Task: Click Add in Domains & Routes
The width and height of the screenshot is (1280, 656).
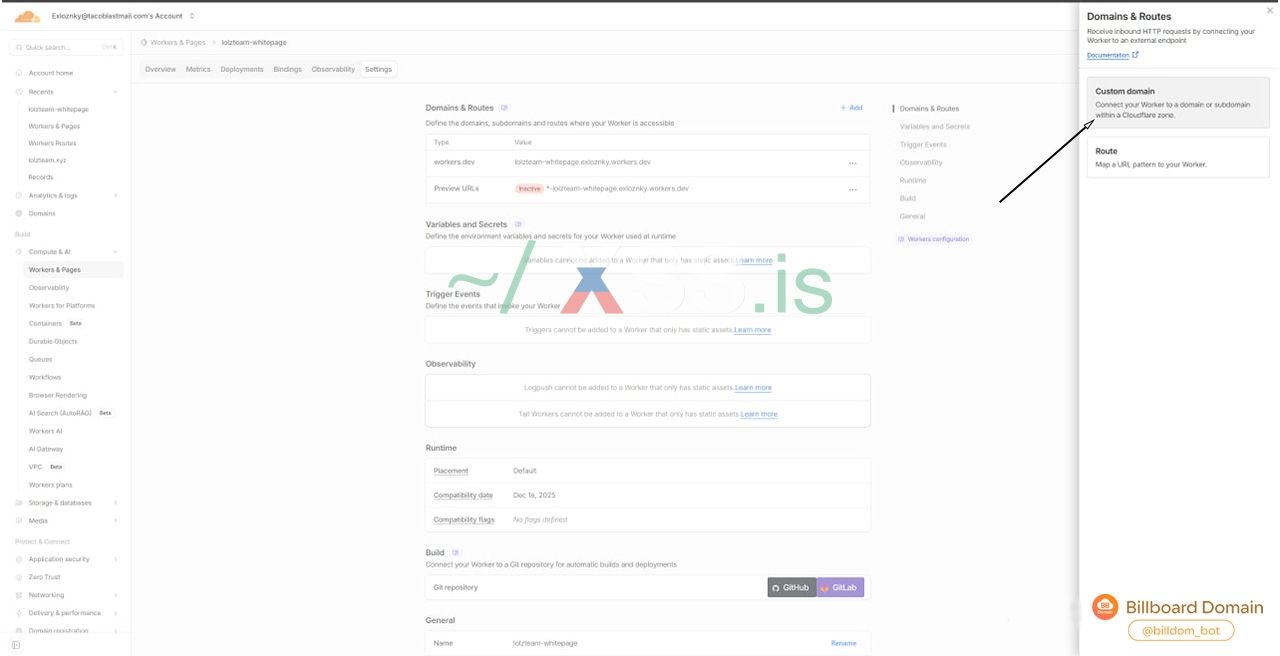Action: (851, 108)
